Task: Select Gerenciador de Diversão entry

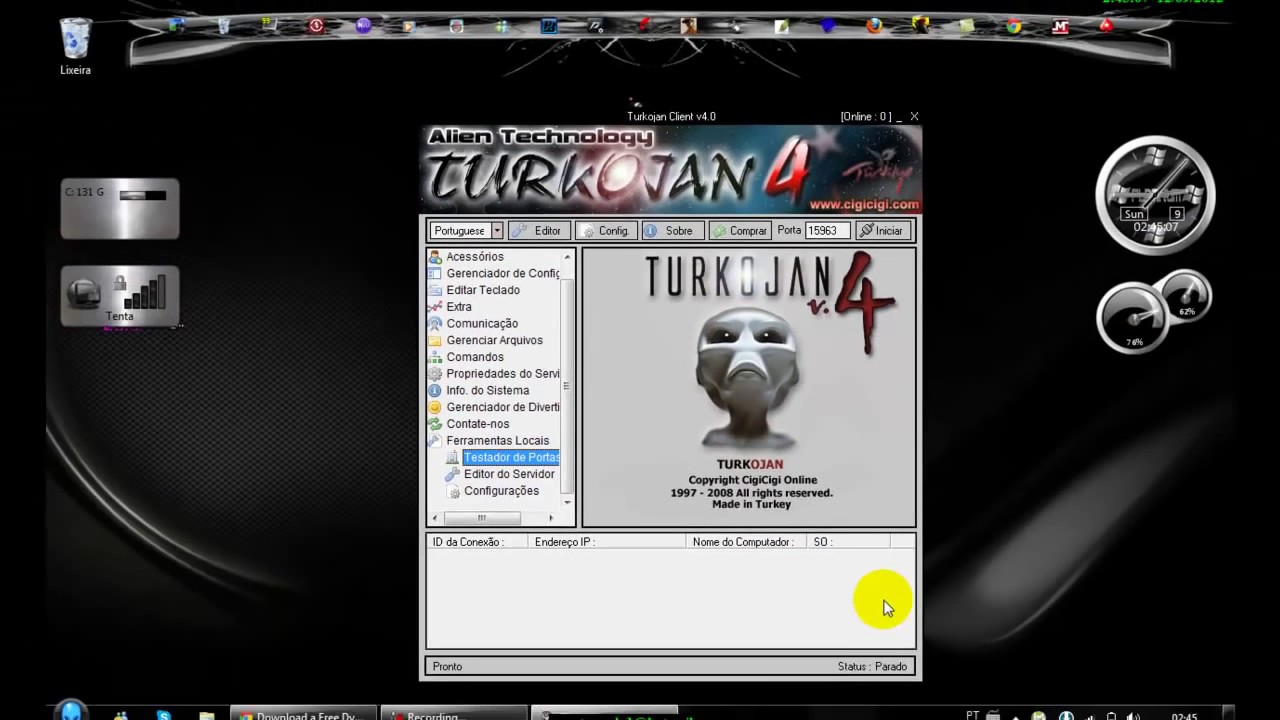Action: click(x=502, y=407)
